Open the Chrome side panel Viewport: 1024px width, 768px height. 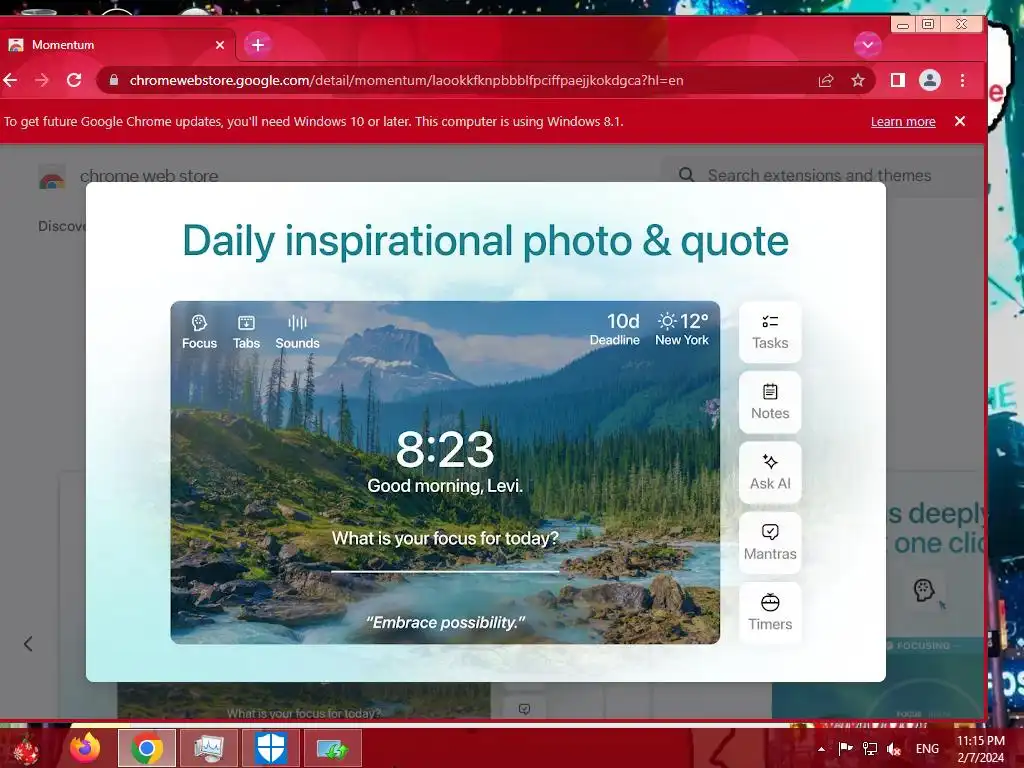(x=897, y=80)
